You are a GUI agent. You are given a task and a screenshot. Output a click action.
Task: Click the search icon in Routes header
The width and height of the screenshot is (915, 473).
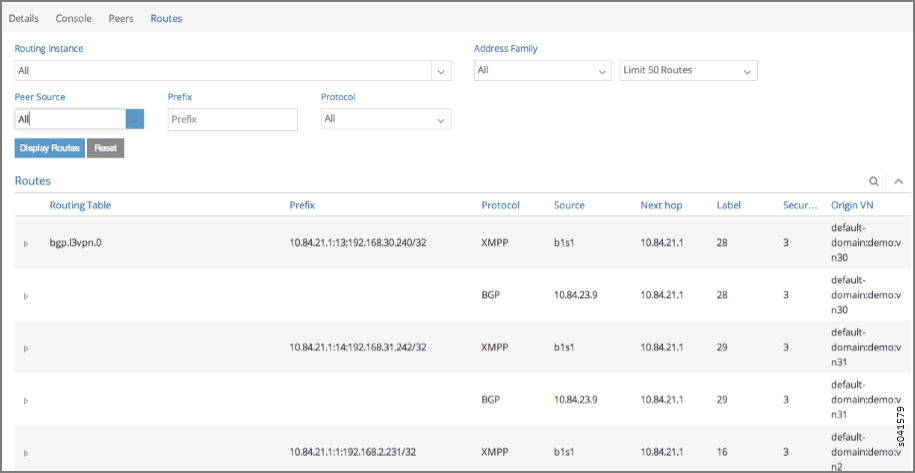pyautogui.click(x=874, y=181)
